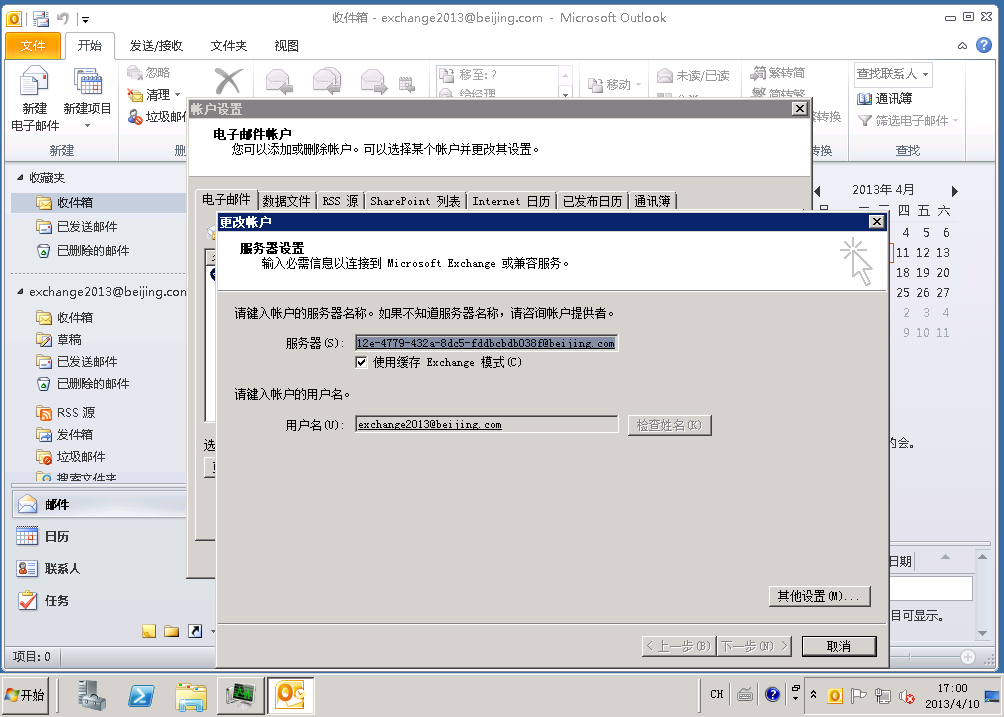This screenshot has height=717, width=1004.
Task: Open Outlook Help question mark icon
Action: point(984,45)
